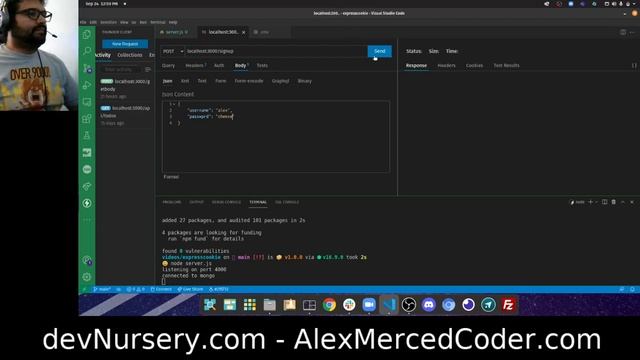This screenshot has height=360, width=640.
Task: Open the Run and Debug view in the activity bar
Action: pos(87,84)
